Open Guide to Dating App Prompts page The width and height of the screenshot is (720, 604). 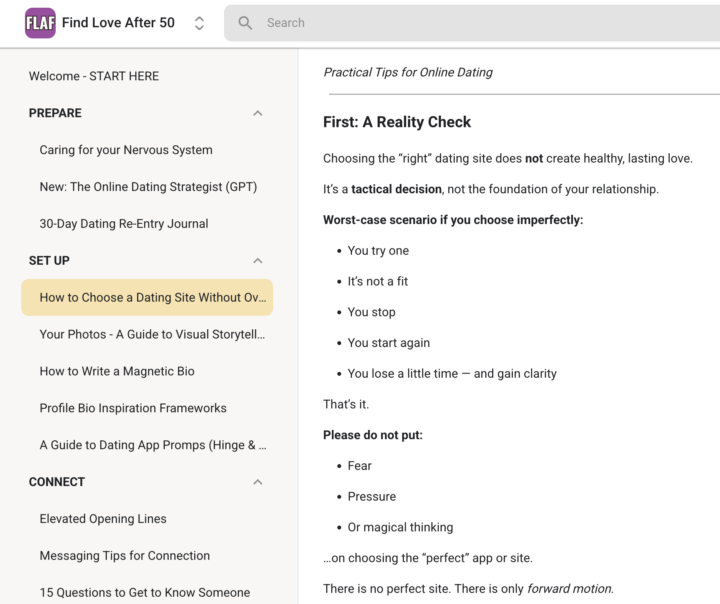click(152, 445)
